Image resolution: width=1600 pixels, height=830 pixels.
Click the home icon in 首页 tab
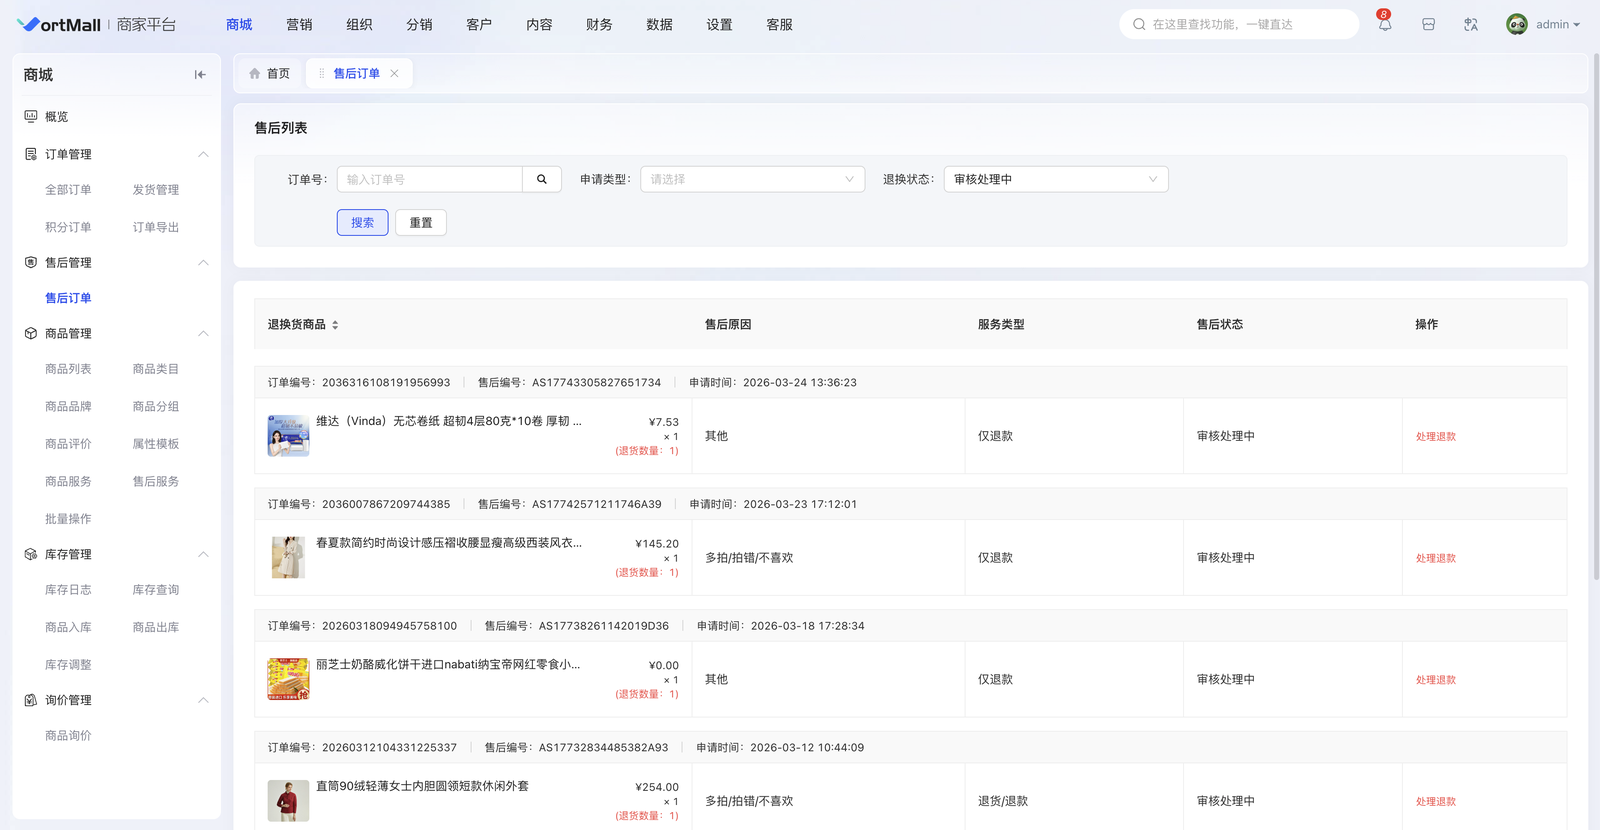[255, 74]
